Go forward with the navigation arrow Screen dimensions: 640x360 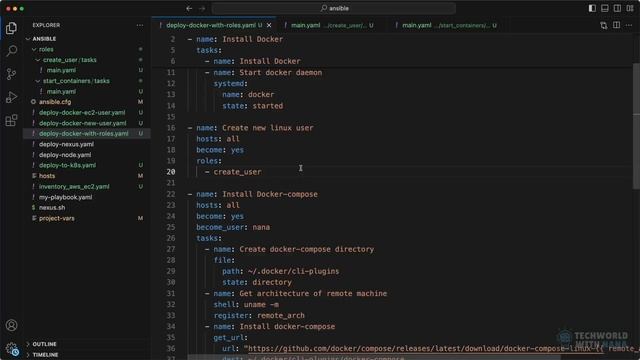pos(202,8)
